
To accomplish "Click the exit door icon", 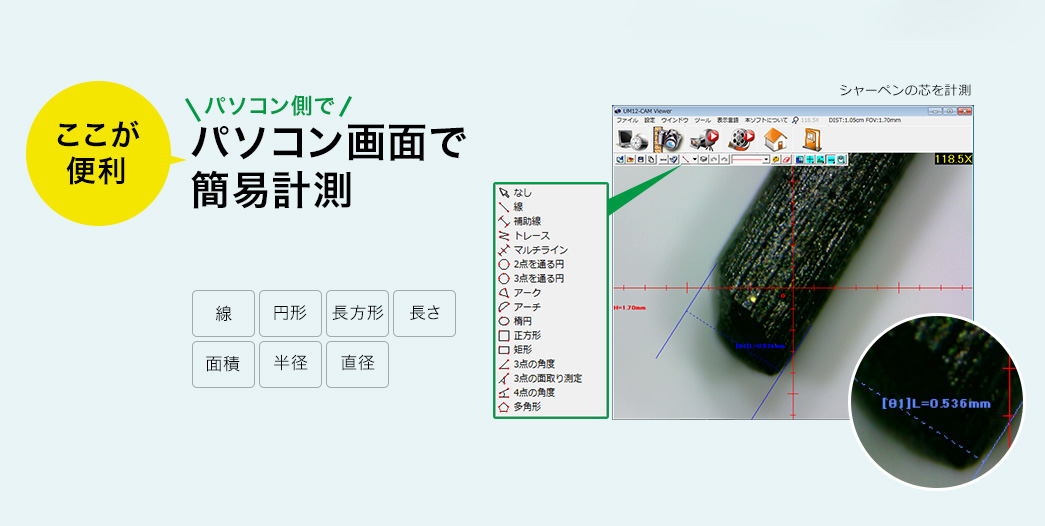I will [811, 139].
